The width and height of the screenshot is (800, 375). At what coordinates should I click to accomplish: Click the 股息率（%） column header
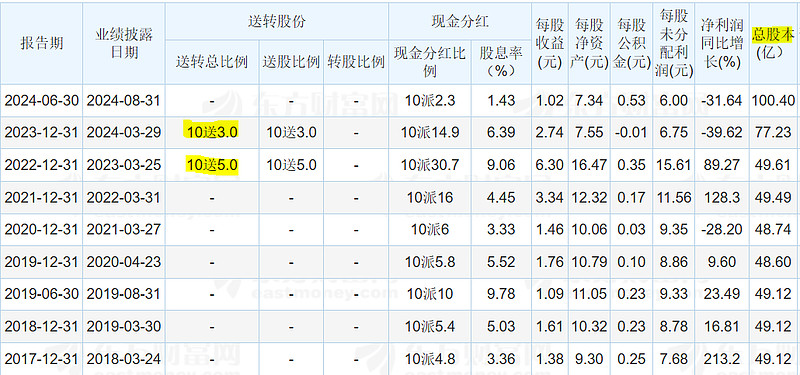tap(501, 62)
